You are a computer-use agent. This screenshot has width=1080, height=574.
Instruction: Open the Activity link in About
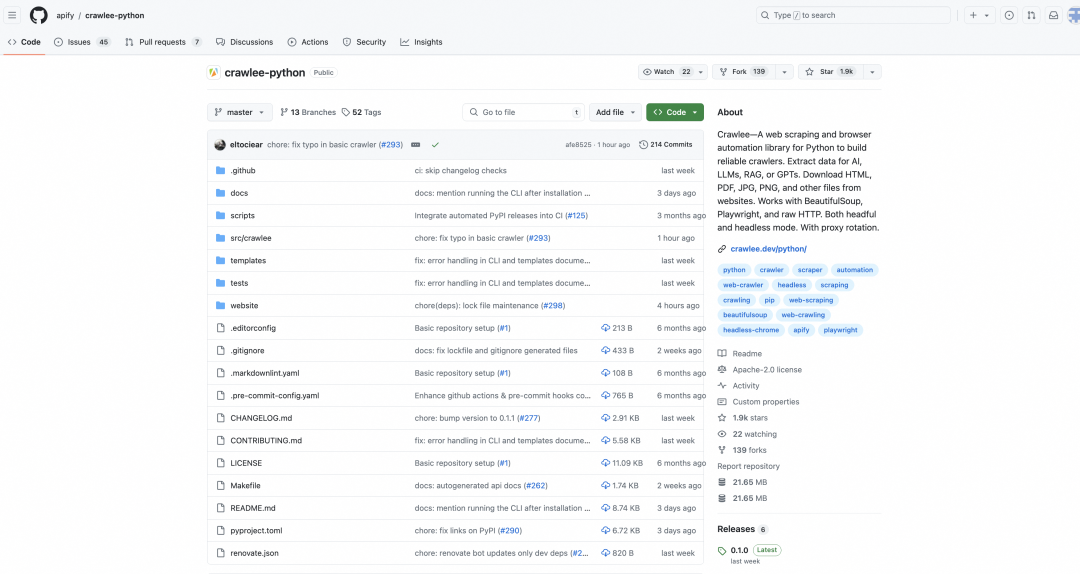[x=745, y=386]
